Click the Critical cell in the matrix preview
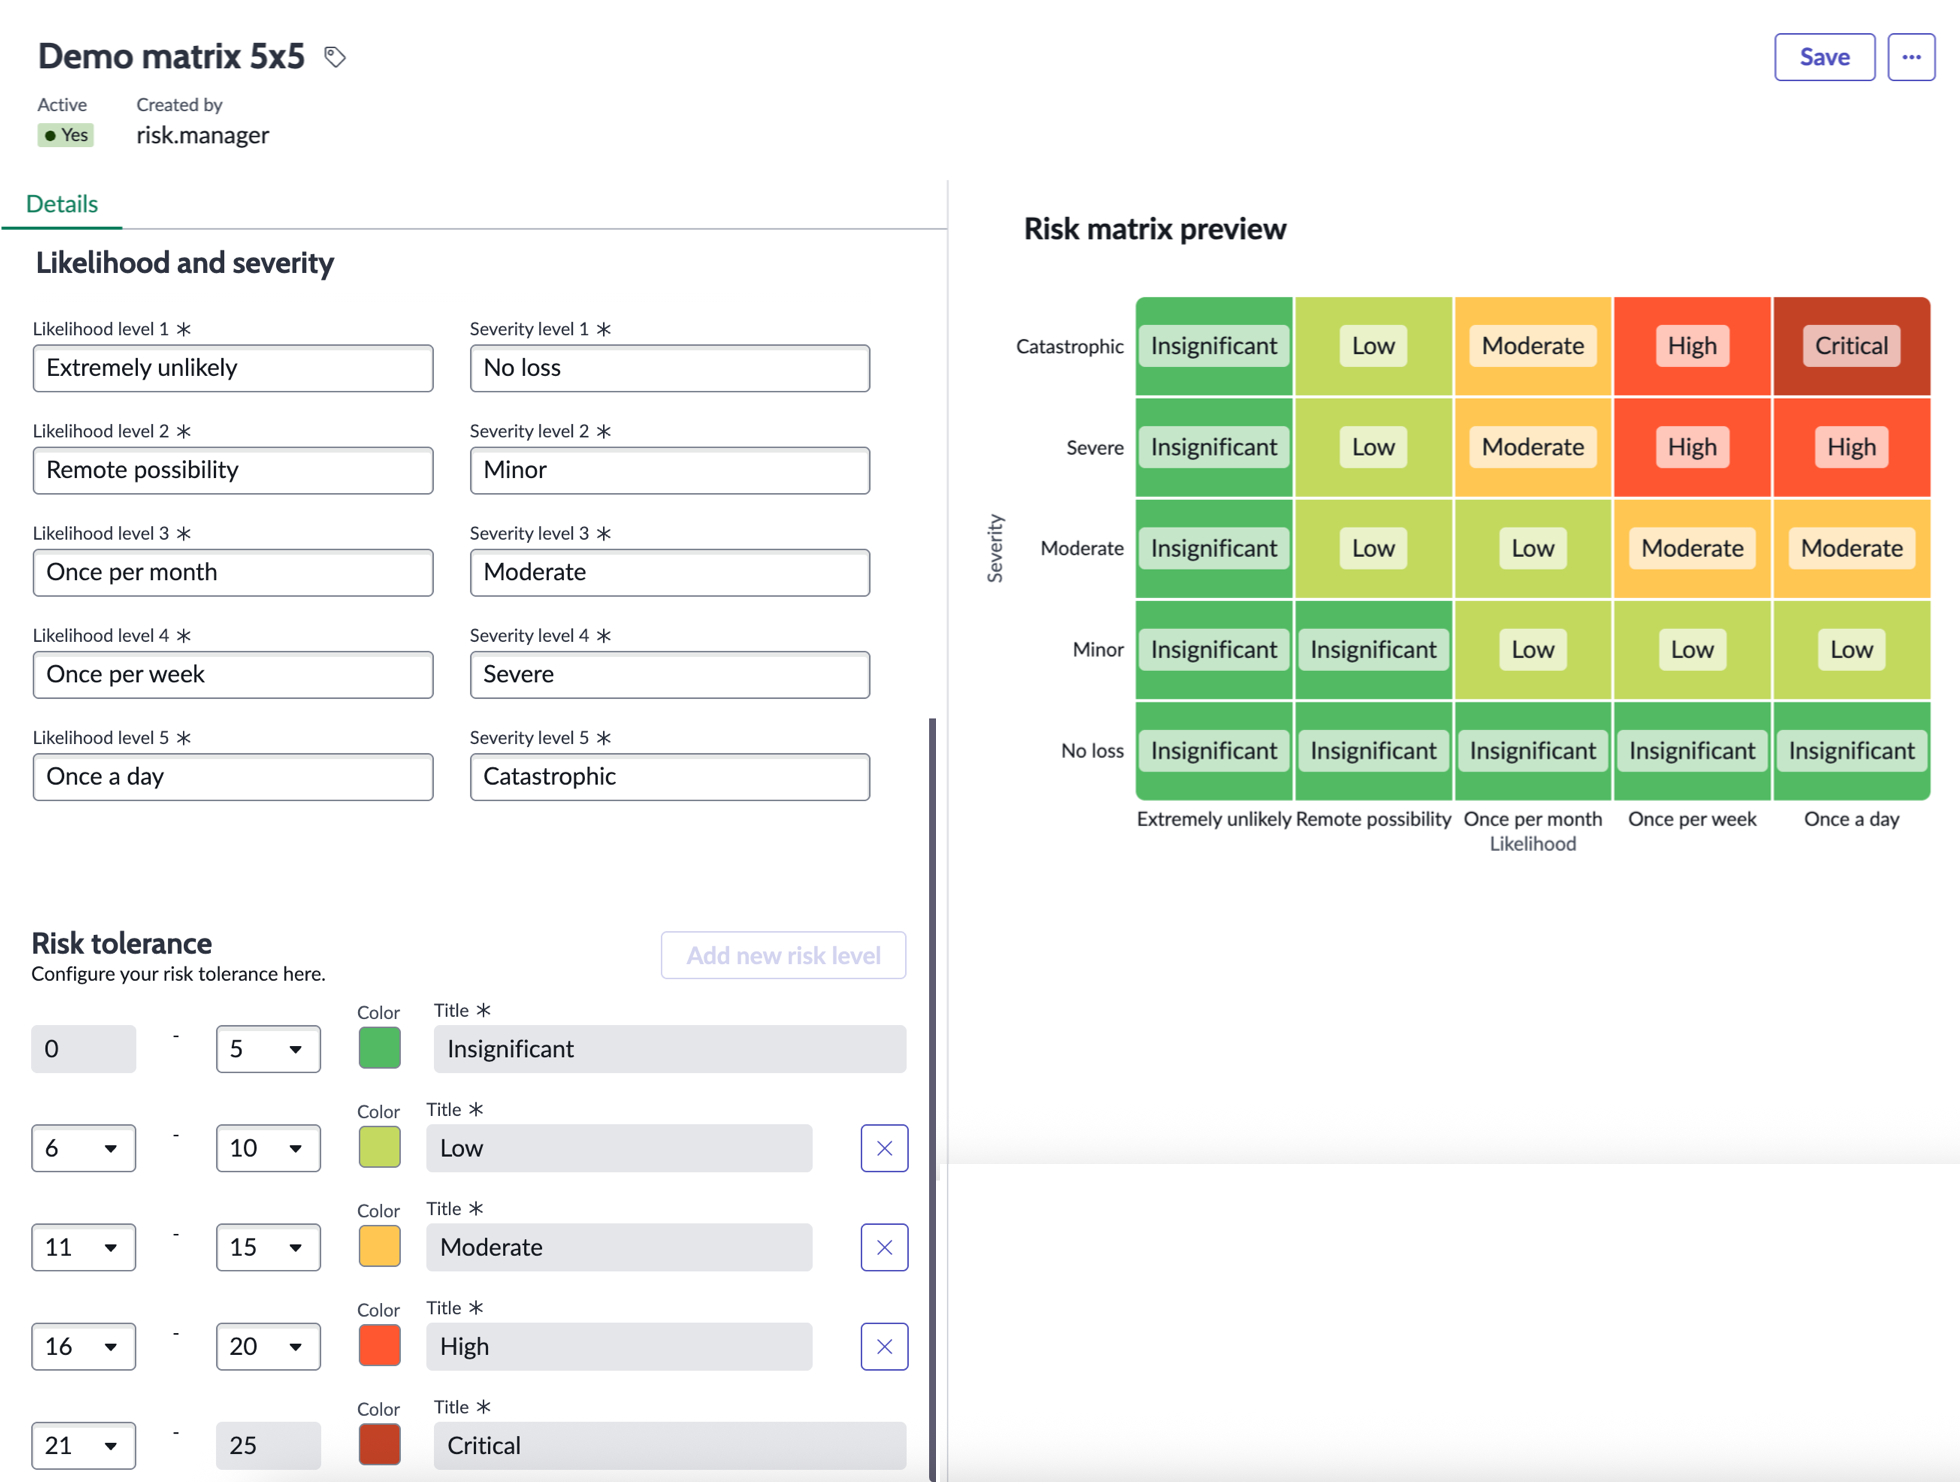 point(1851,346)
